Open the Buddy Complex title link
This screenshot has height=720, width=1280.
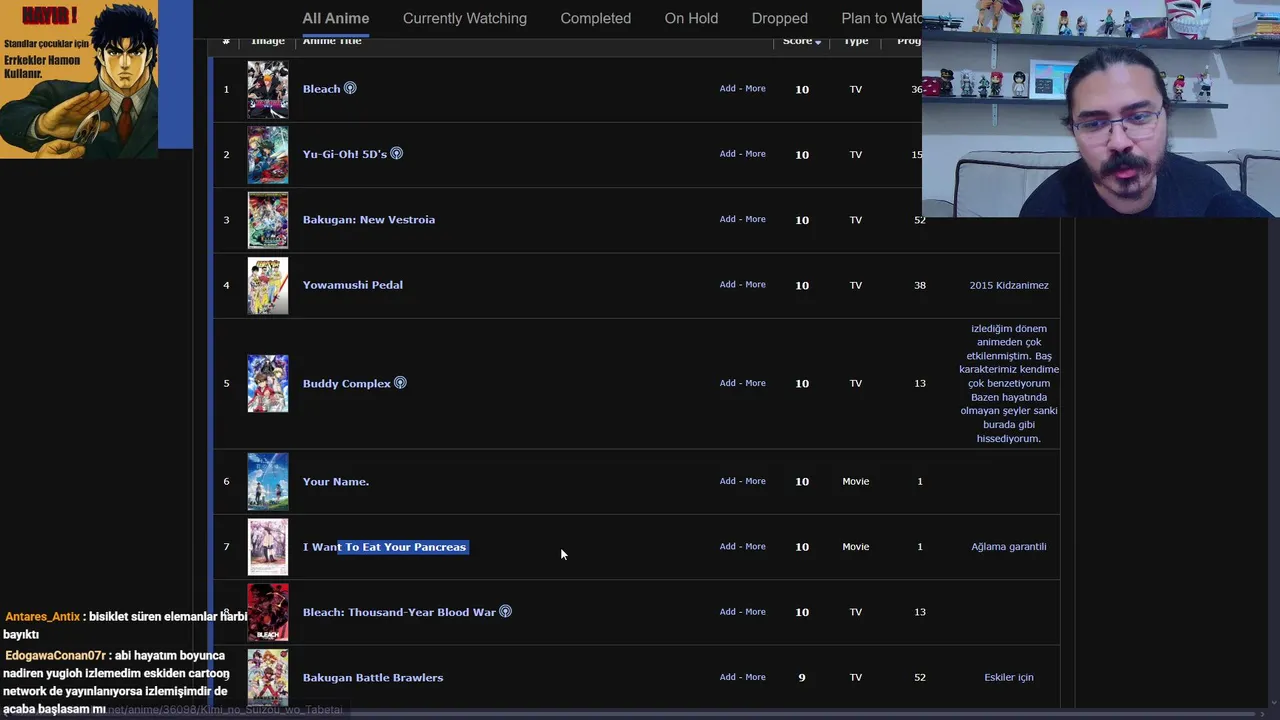pyautogui.click(x=347, y=383)
